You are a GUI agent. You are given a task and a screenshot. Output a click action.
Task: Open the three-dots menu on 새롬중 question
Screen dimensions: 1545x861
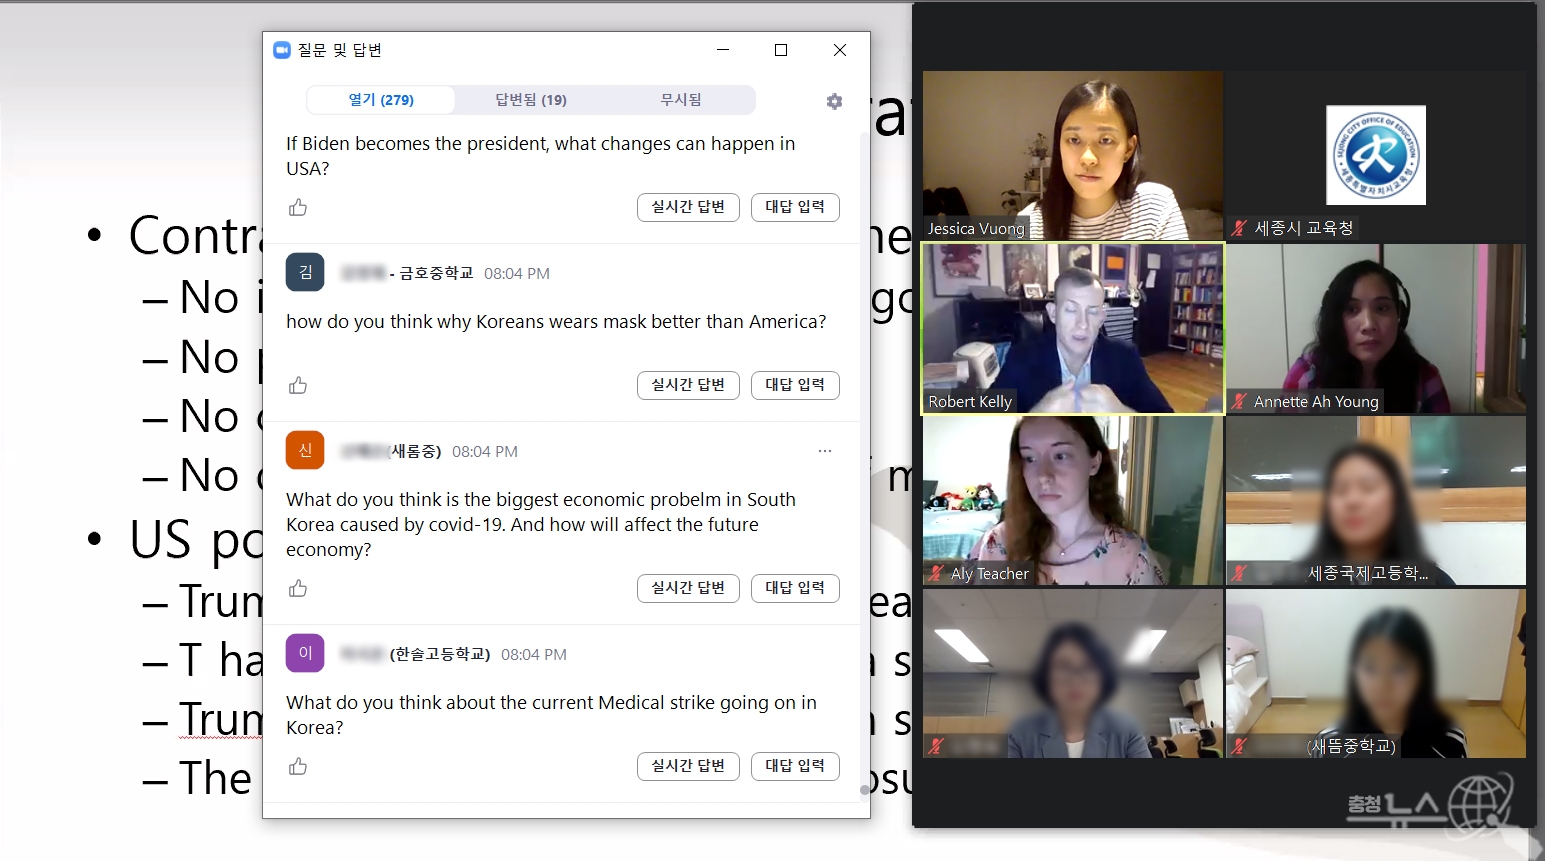pos(824,451)
